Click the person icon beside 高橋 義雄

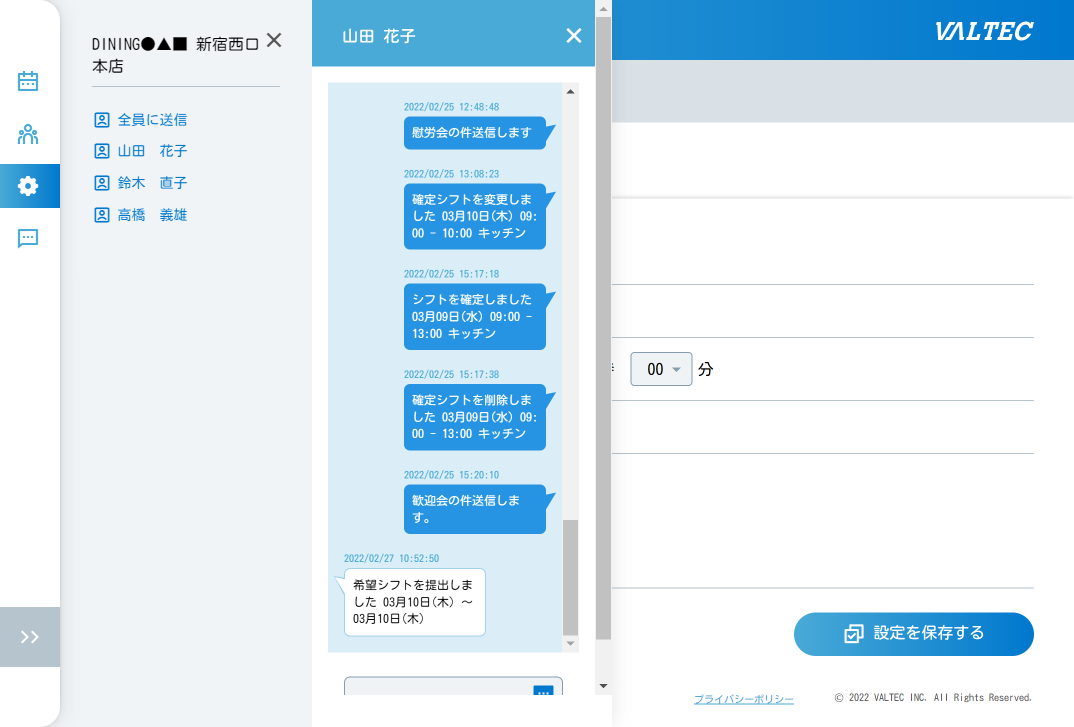[x=102, y=214]
